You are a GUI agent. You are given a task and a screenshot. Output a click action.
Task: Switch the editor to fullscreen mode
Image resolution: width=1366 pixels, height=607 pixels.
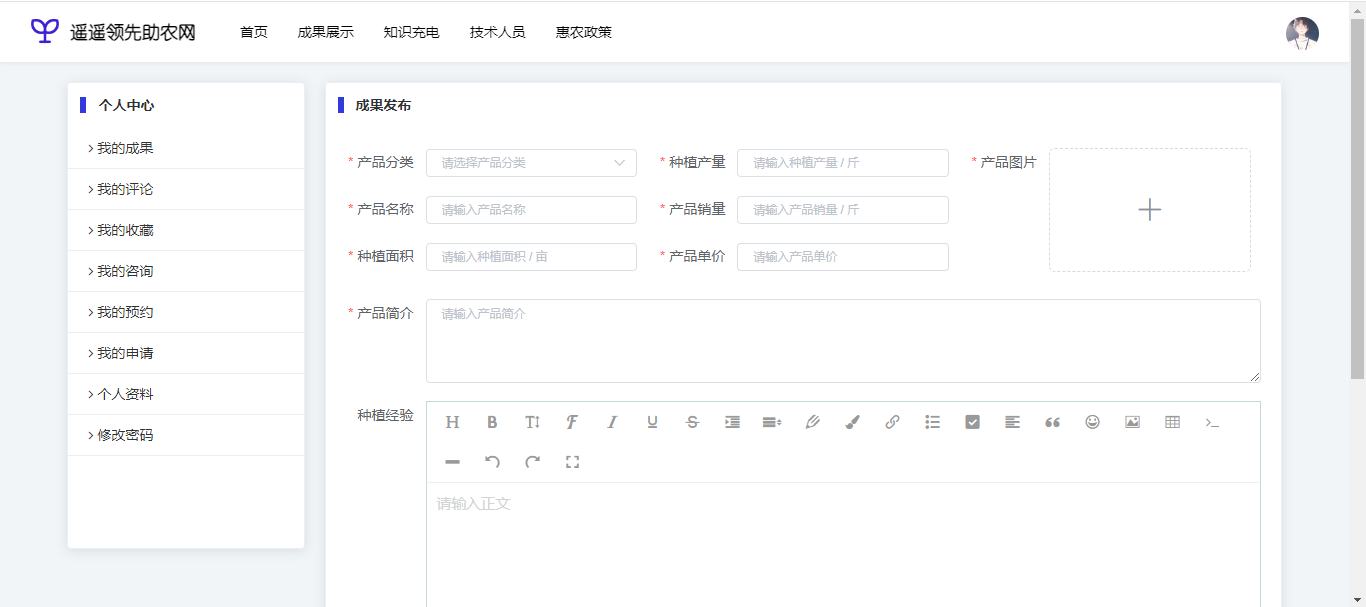572,462
